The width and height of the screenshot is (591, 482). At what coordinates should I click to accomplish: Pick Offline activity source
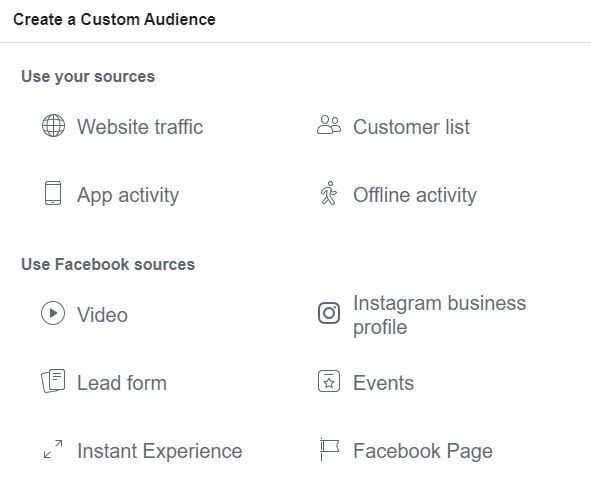[x=415, y=195]
